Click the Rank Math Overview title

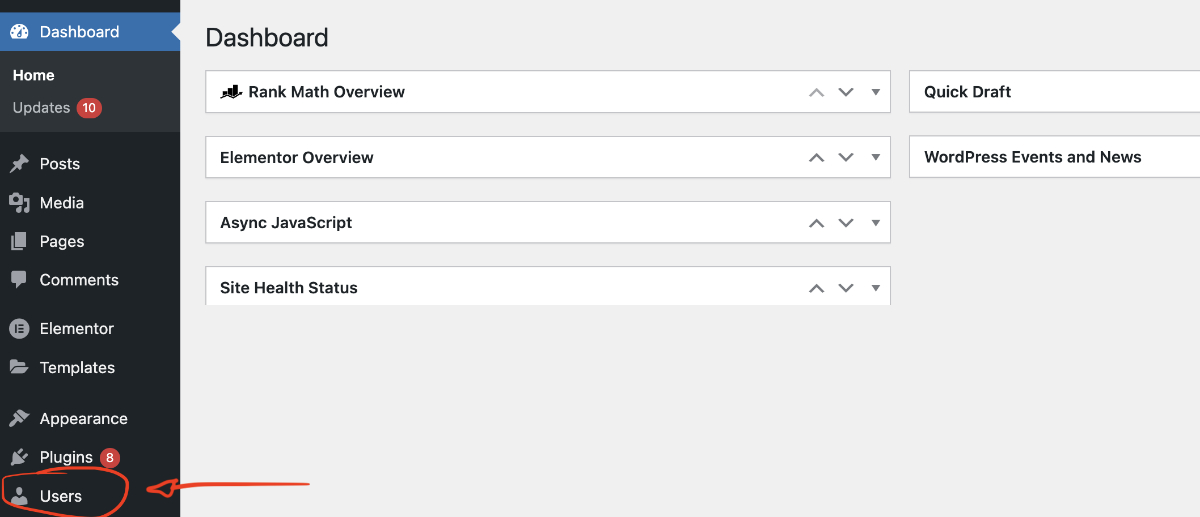326,92
